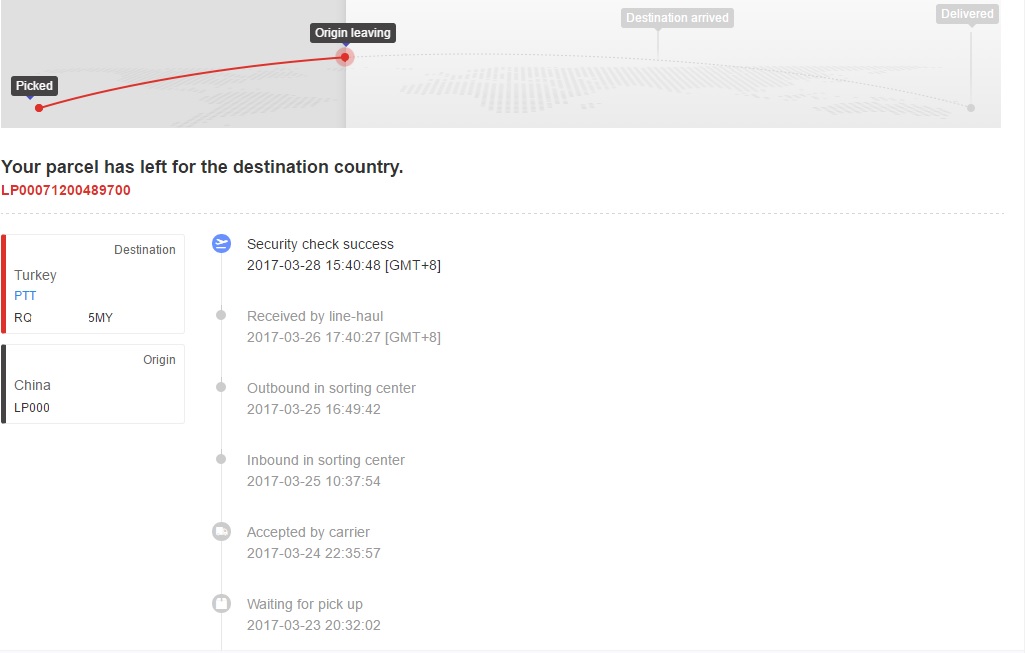This screenshot has height=653, width=1025.
Task: Click the red dot under Picked
Action: (39, 108)
